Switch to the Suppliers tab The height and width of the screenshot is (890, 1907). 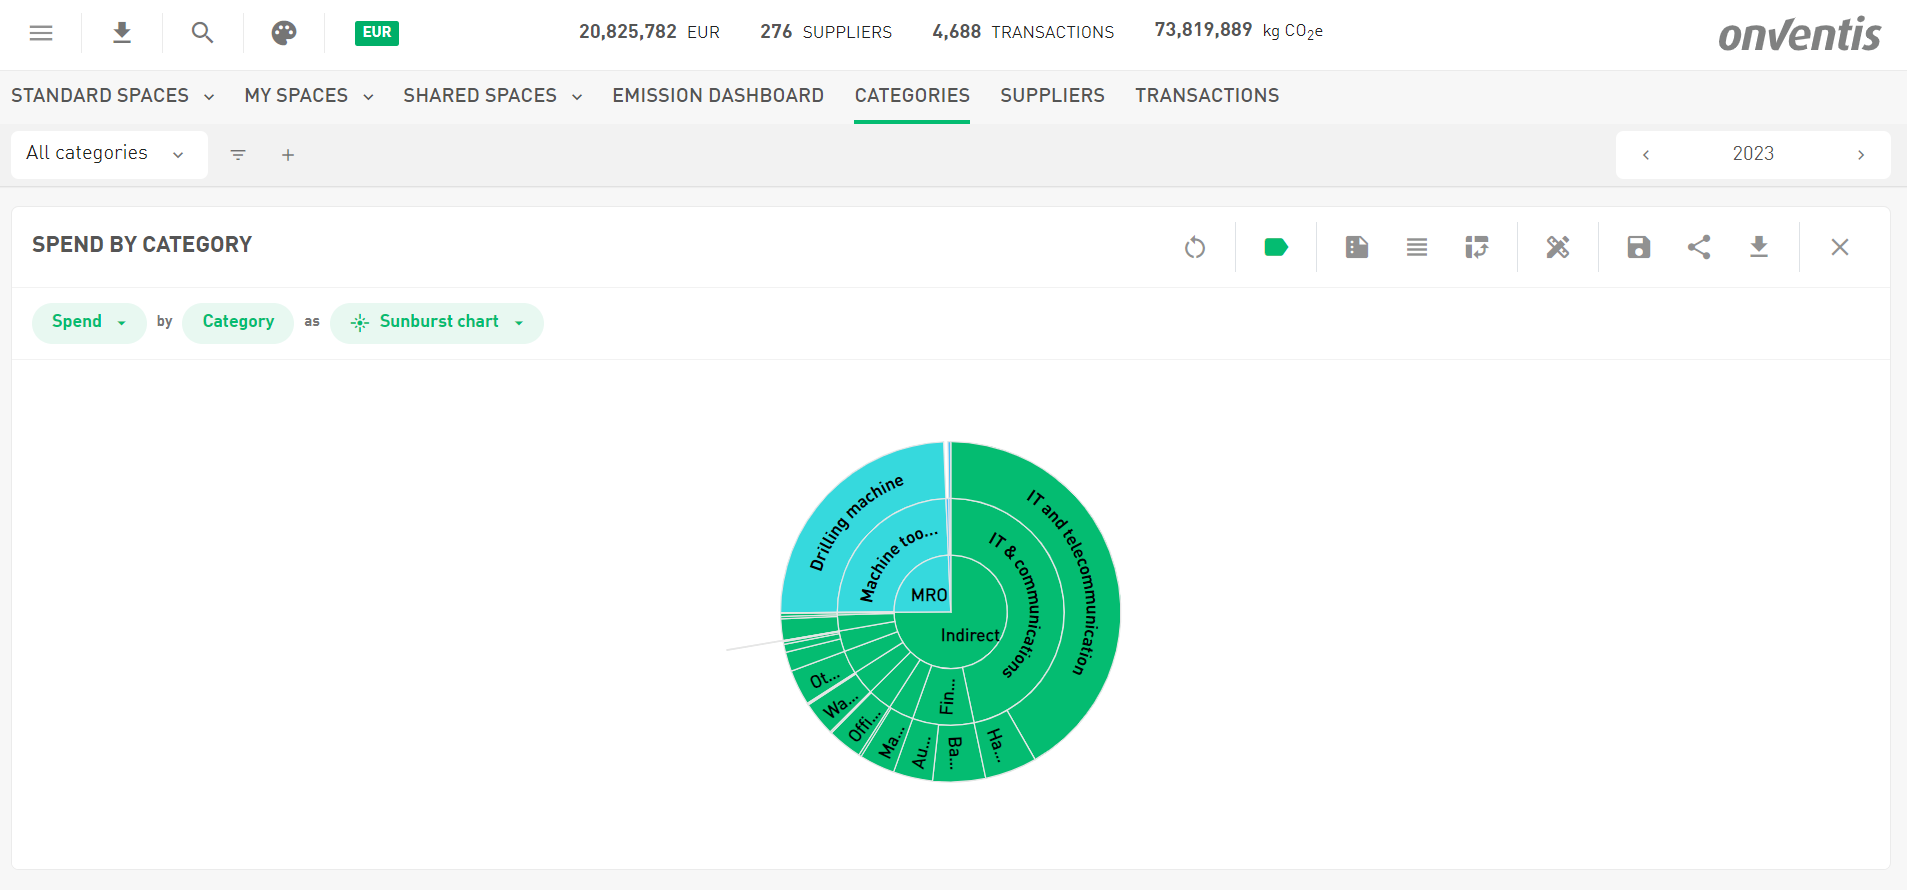(x=1052, y=96)
